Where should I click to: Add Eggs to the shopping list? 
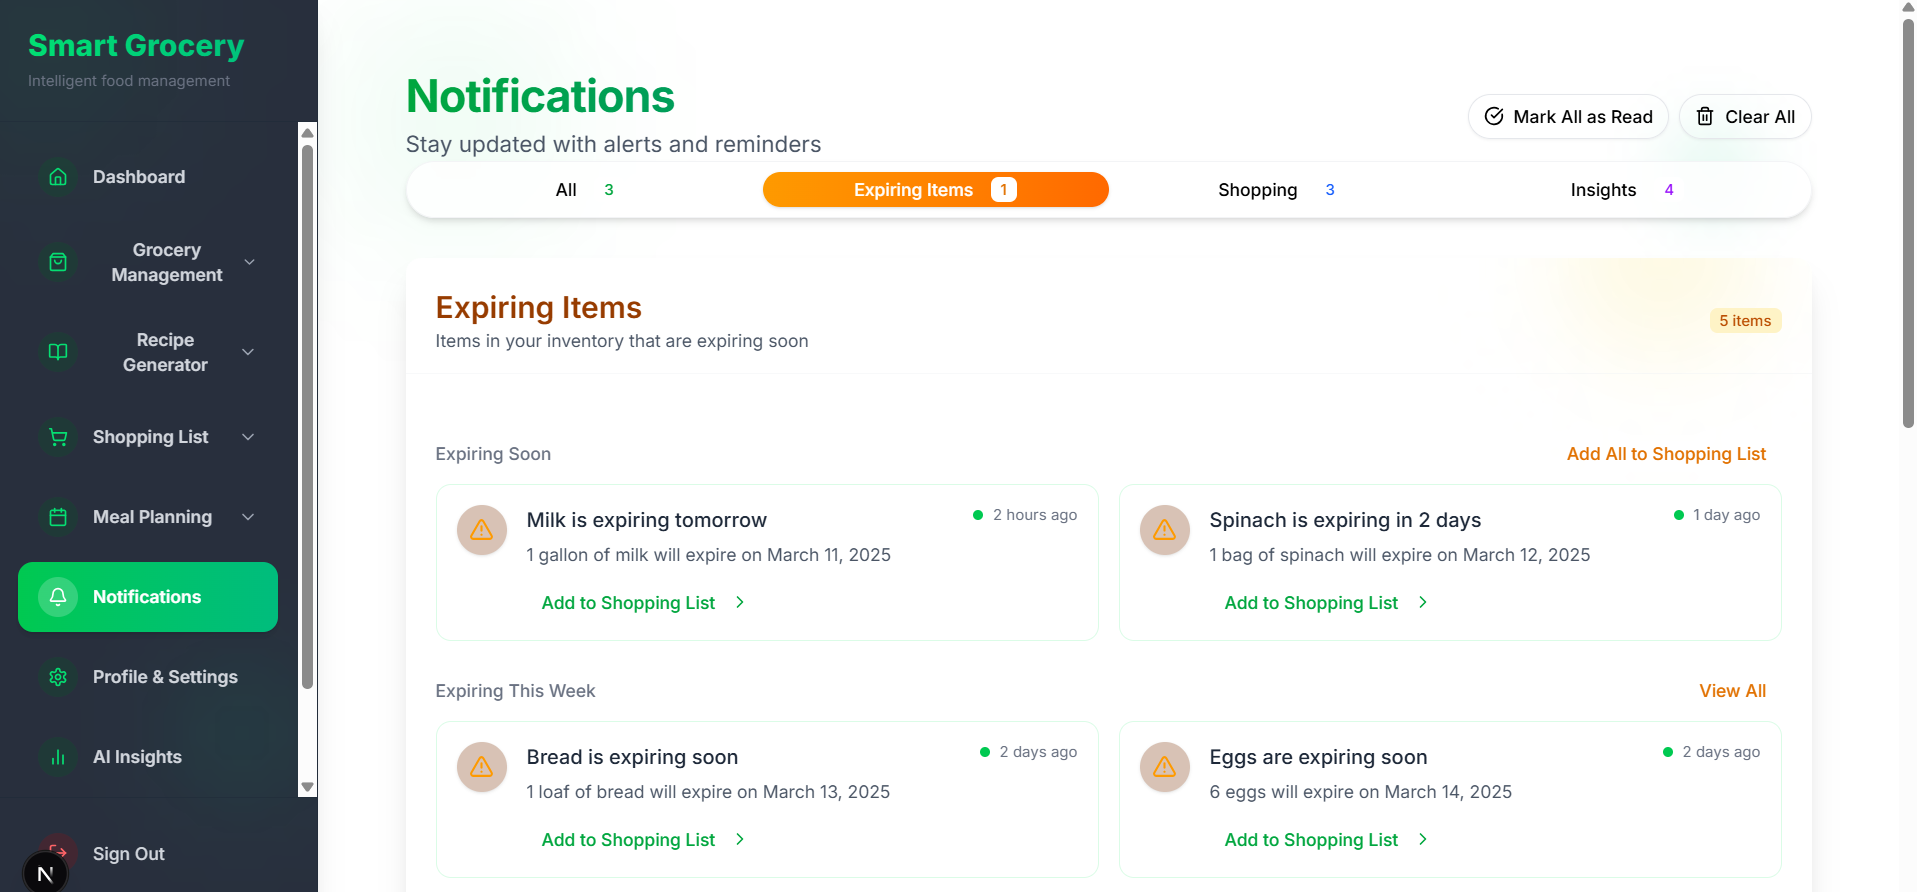click(1327, 840)
